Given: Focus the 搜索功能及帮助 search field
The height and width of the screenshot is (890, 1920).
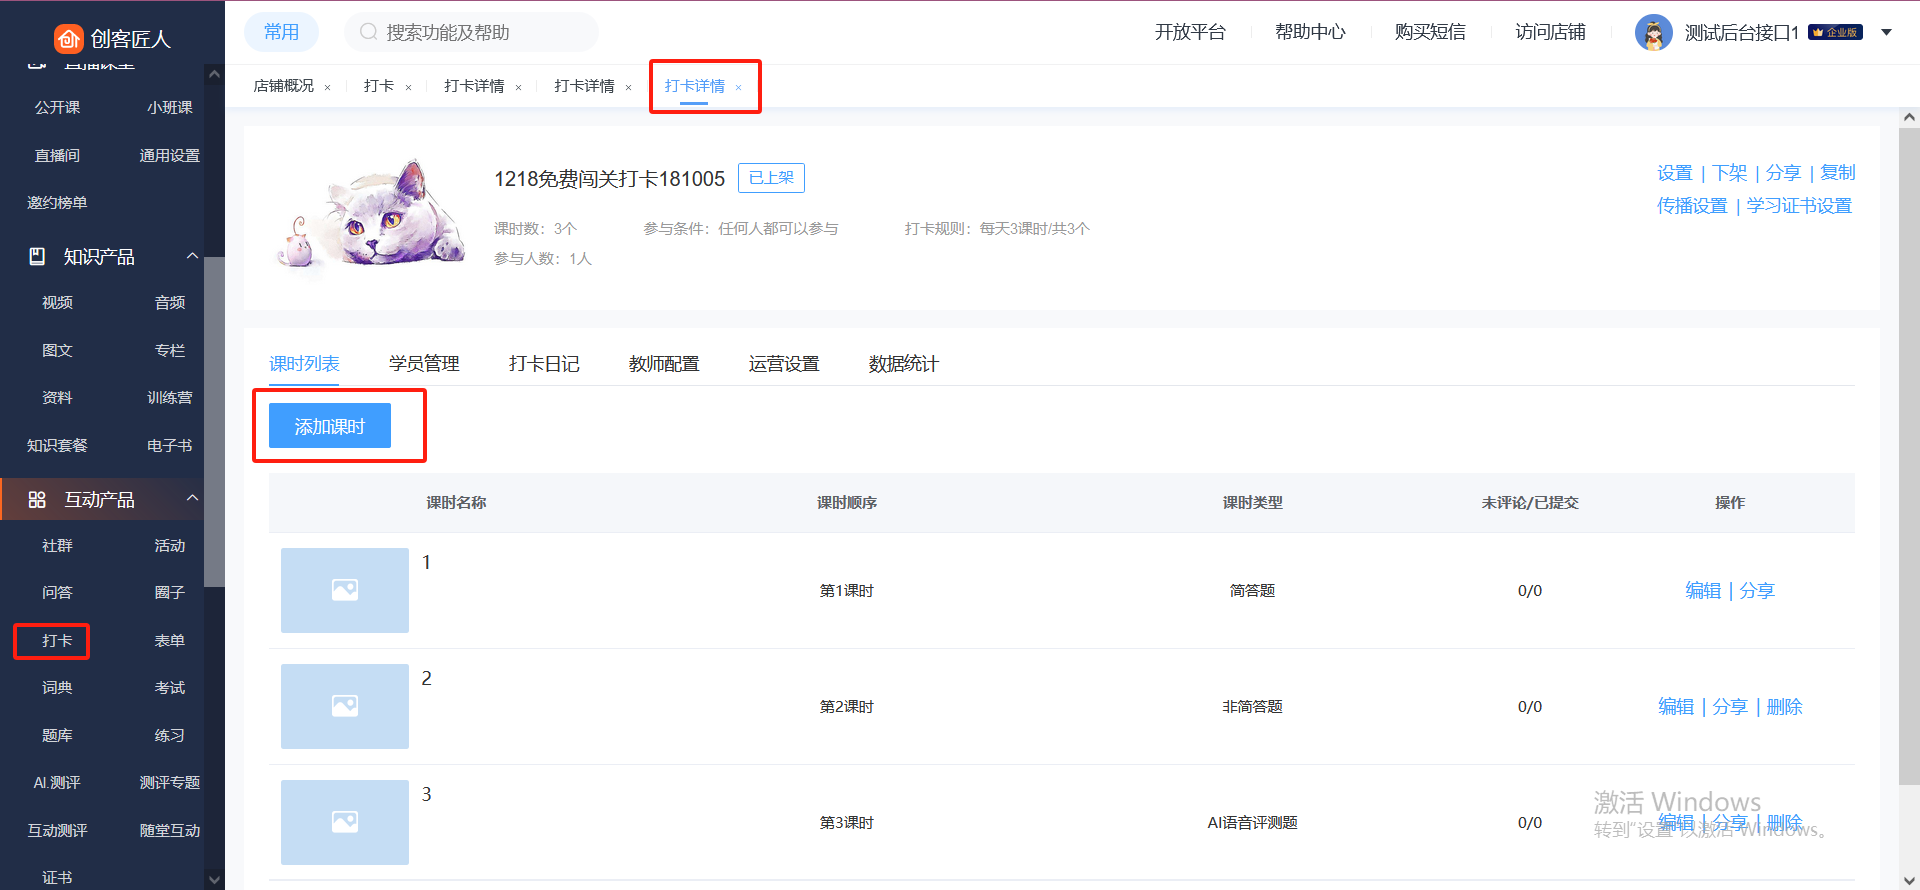Looking at the screenshot, I should pyautogui.click(x=480, y=33).
